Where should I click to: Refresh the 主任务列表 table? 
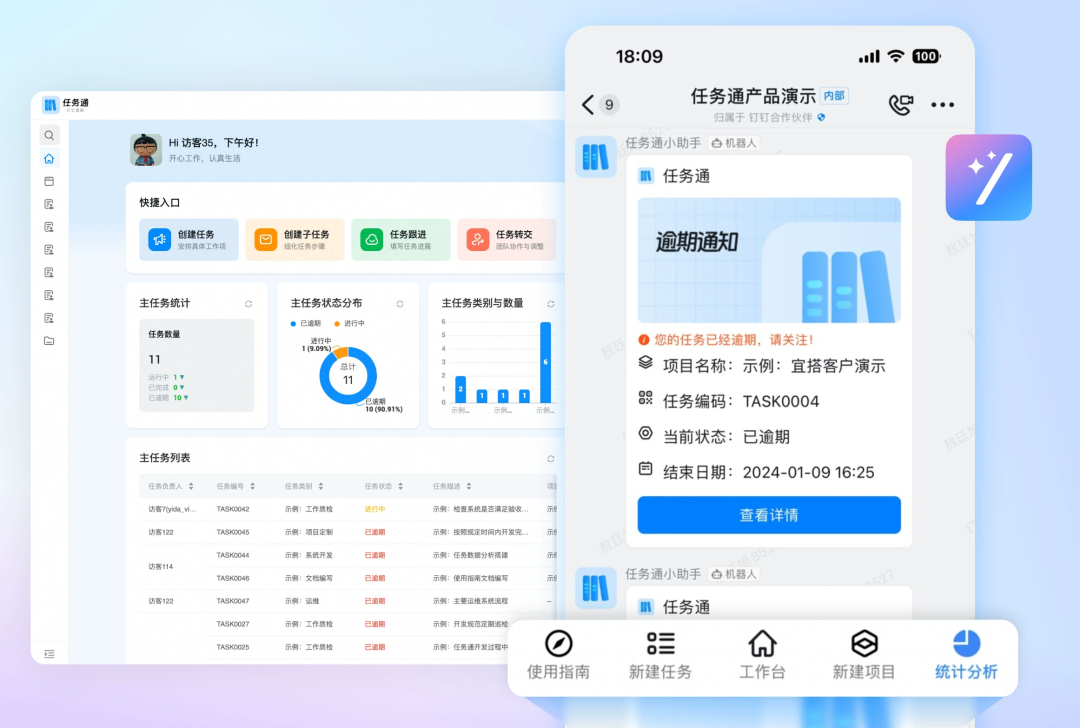(x=550, y=459)
